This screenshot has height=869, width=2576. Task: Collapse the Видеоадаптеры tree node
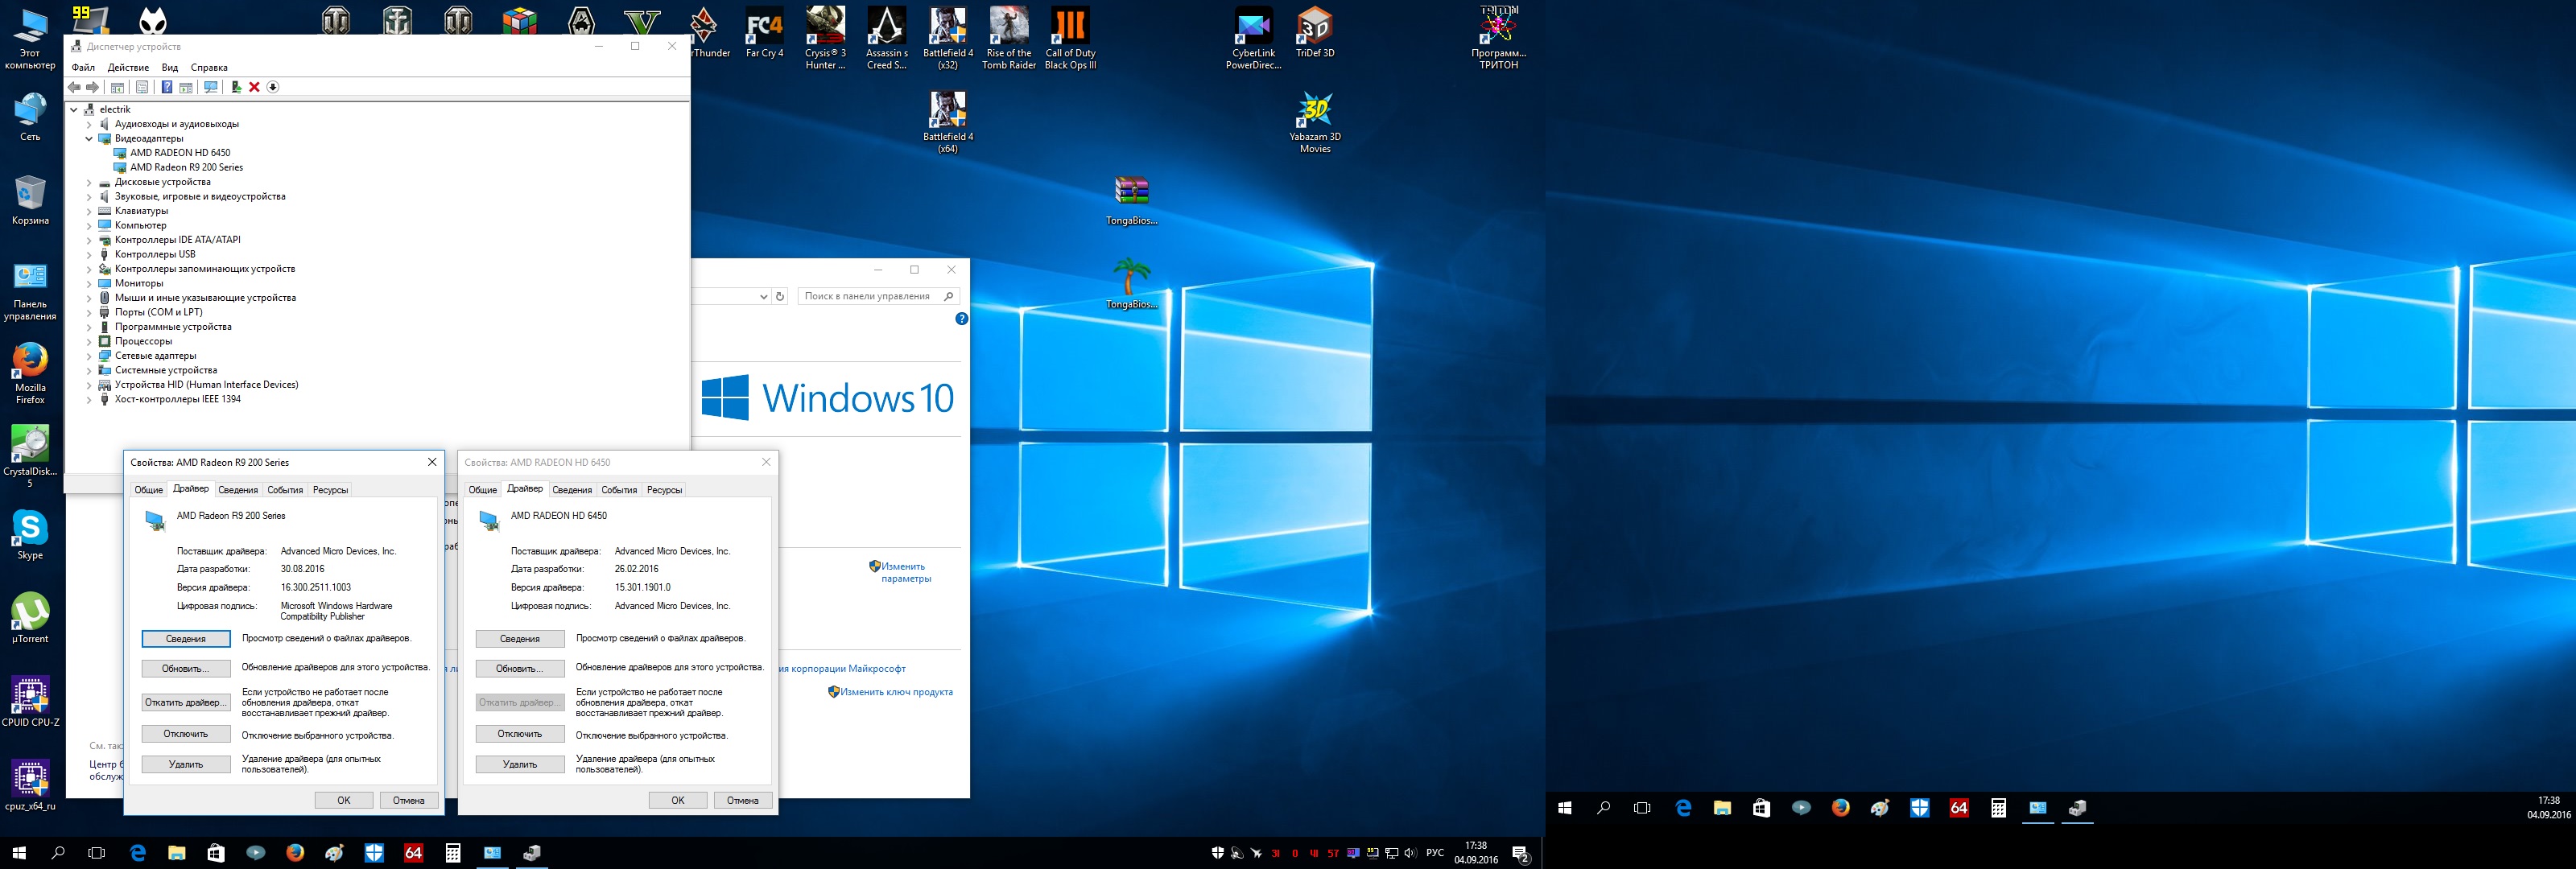(89, 139)
